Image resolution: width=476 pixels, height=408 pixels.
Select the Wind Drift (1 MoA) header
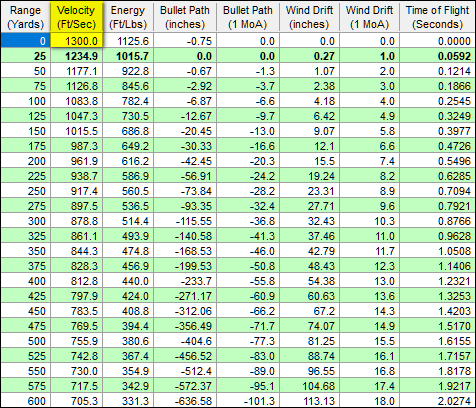(369, 17)
